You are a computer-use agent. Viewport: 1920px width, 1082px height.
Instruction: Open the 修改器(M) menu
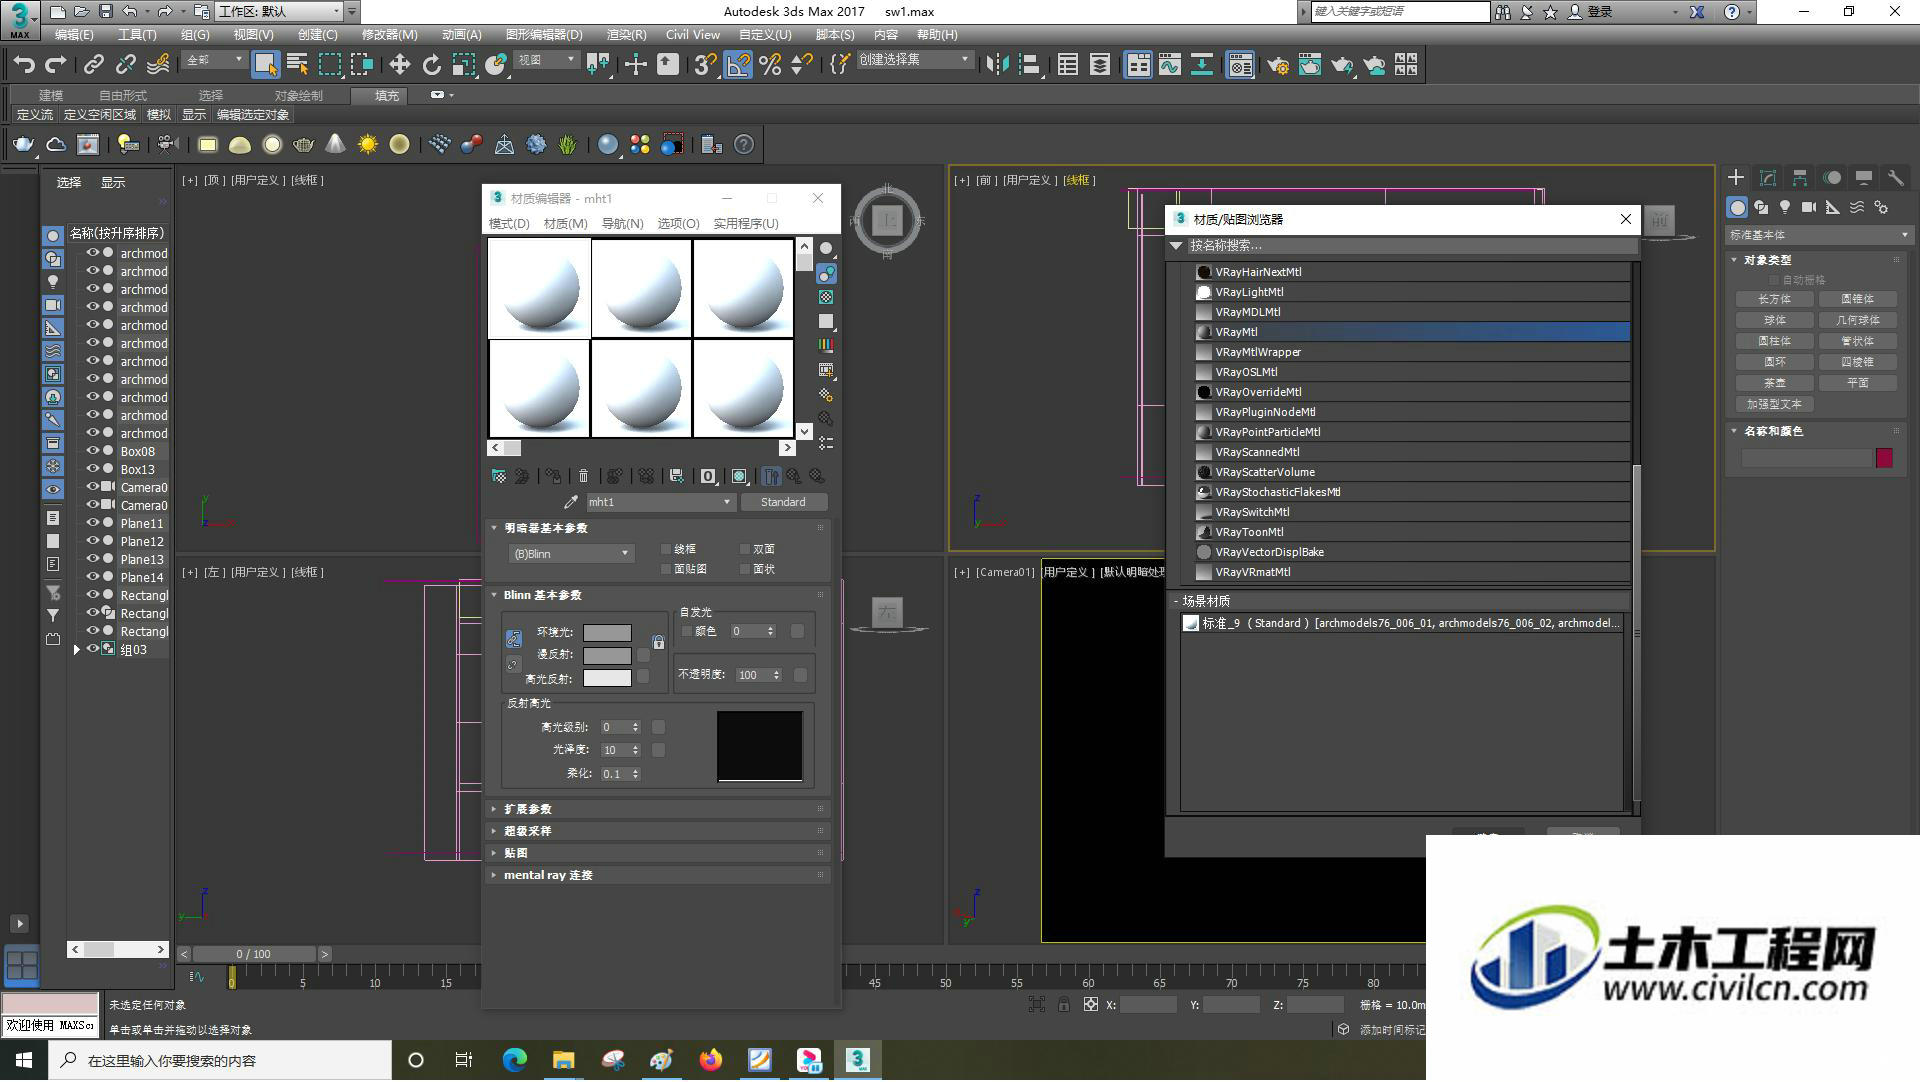389,34
